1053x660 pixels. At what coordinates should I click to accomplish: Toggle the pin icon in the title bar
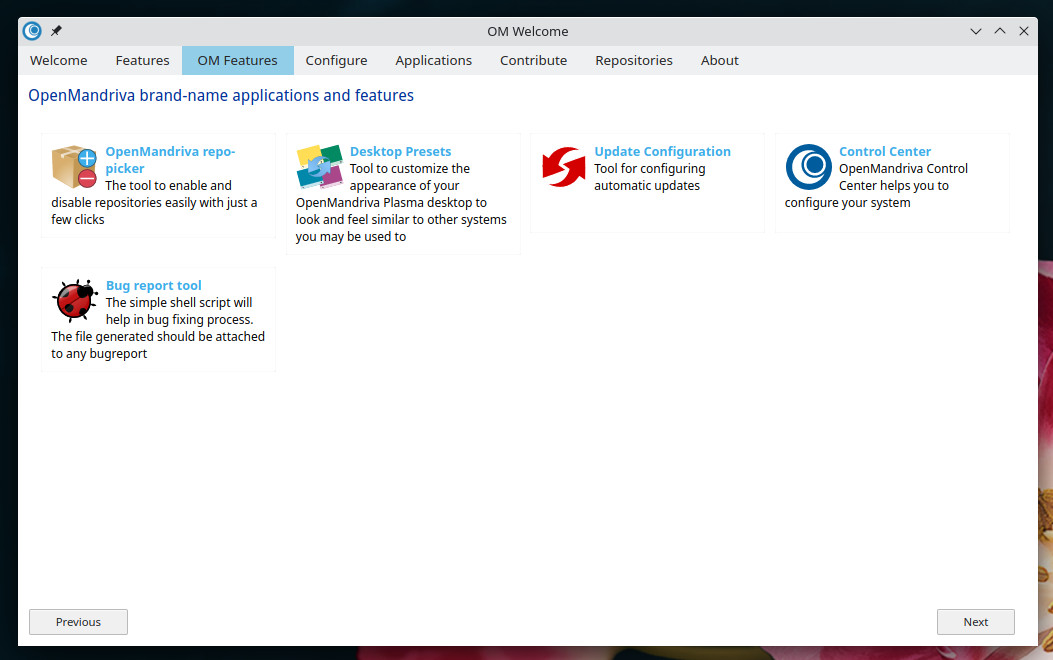click(x=56, y=31)
